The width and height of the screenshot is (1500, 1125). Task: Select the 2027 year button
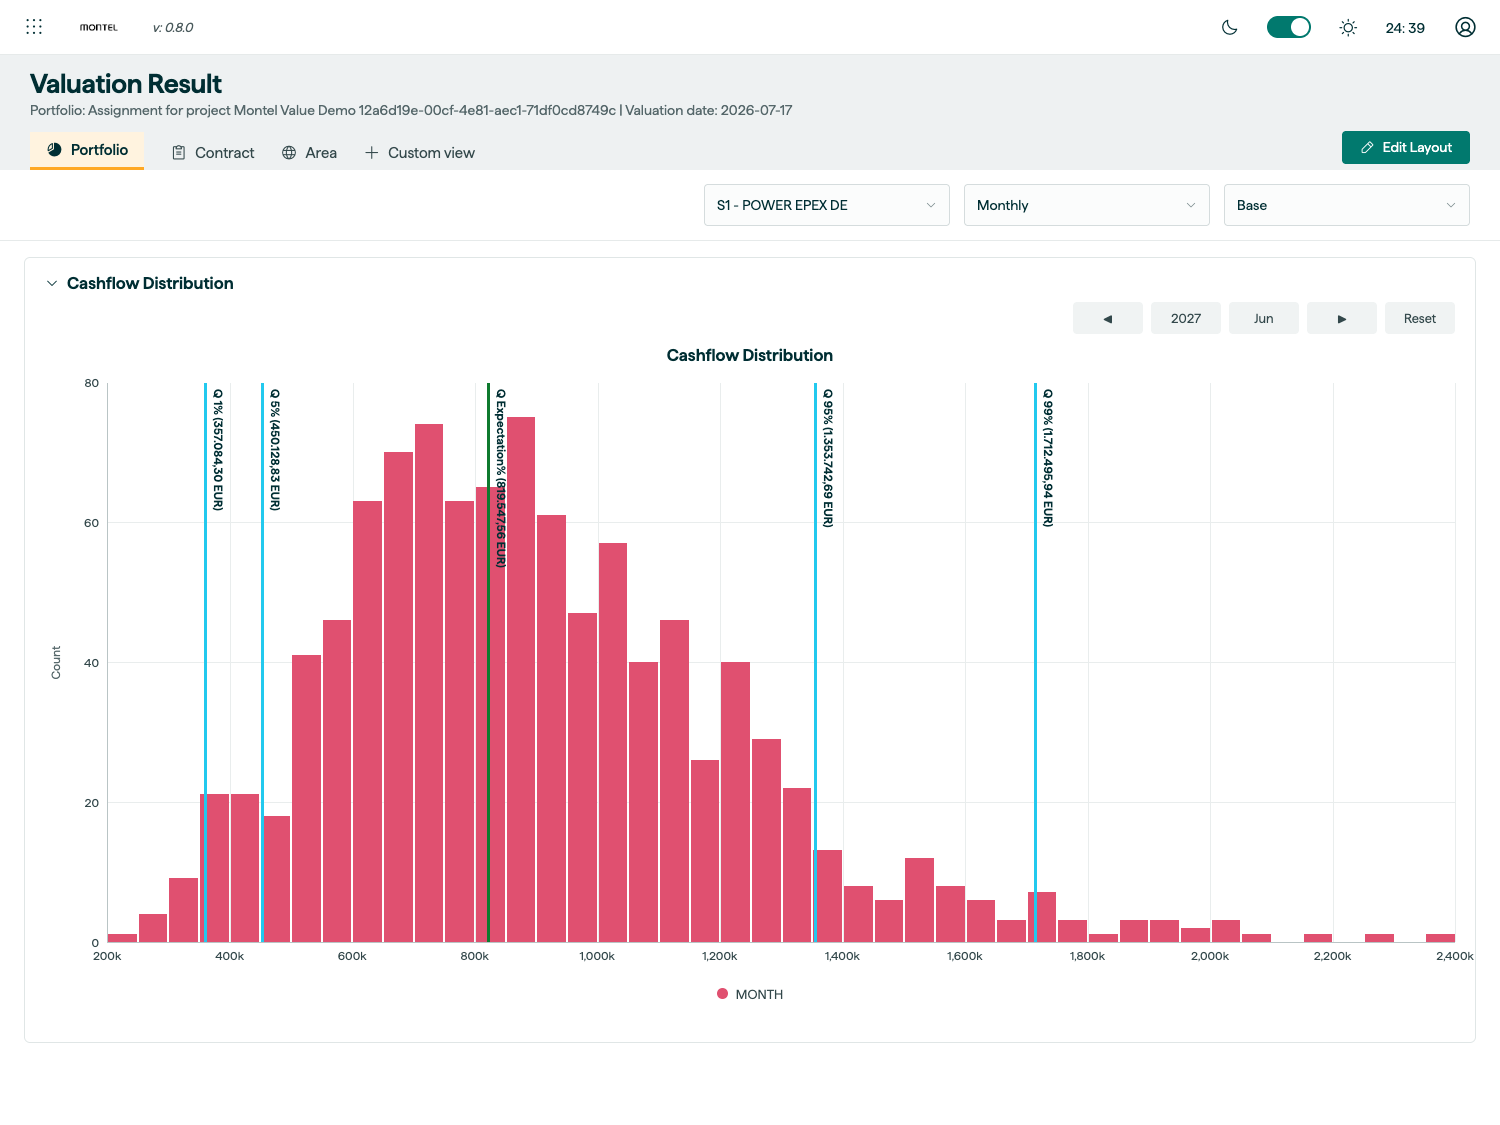1185,318
